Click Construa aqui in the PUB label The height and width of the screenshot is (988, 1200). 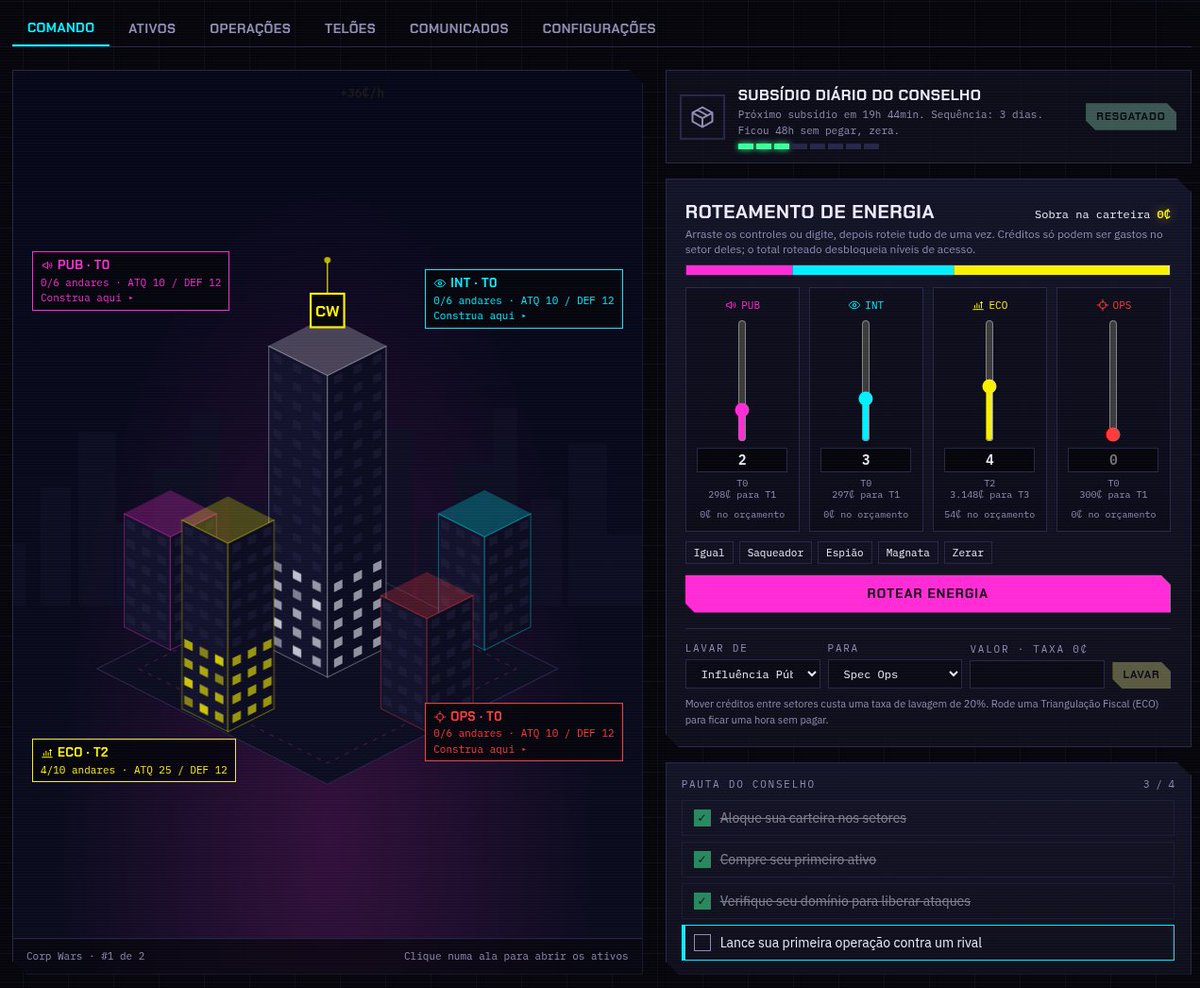coord(86,298)
